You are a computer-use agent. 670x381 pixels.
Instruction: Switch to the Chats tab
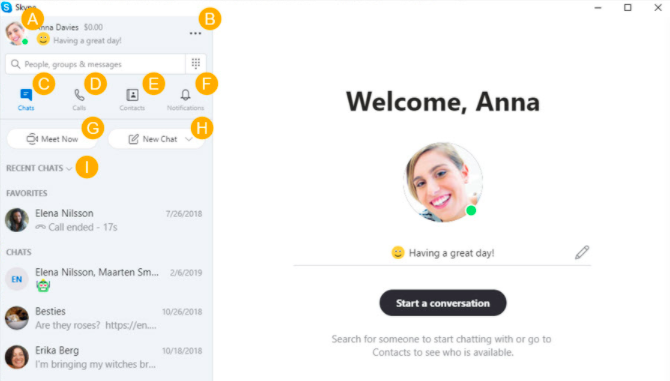point(26,100)
